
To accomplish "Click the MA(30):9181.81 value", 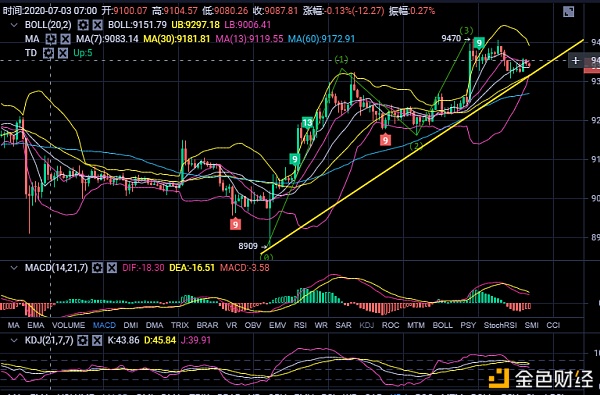I will point(177,39).
